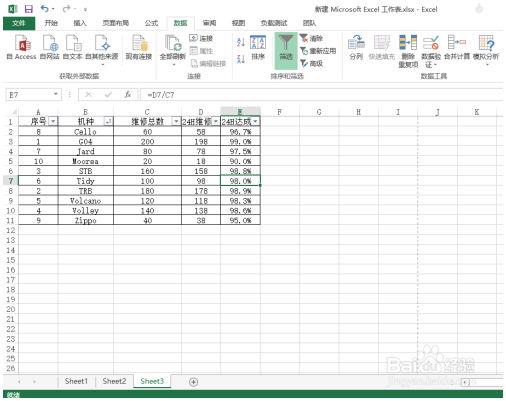The width and height of the screenshot is (506, 401).
Task: Select cell containing Moorea
Action: 86,161
